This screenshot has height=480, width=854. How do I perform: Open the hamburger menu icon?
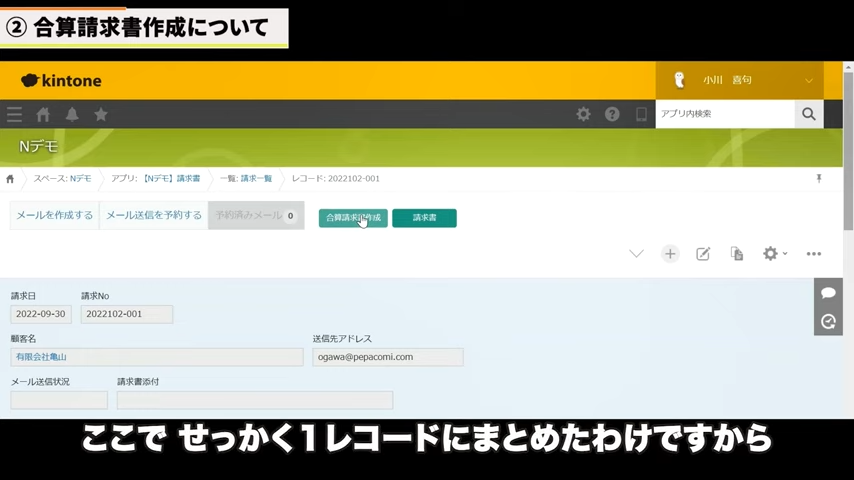coord(14,114)
